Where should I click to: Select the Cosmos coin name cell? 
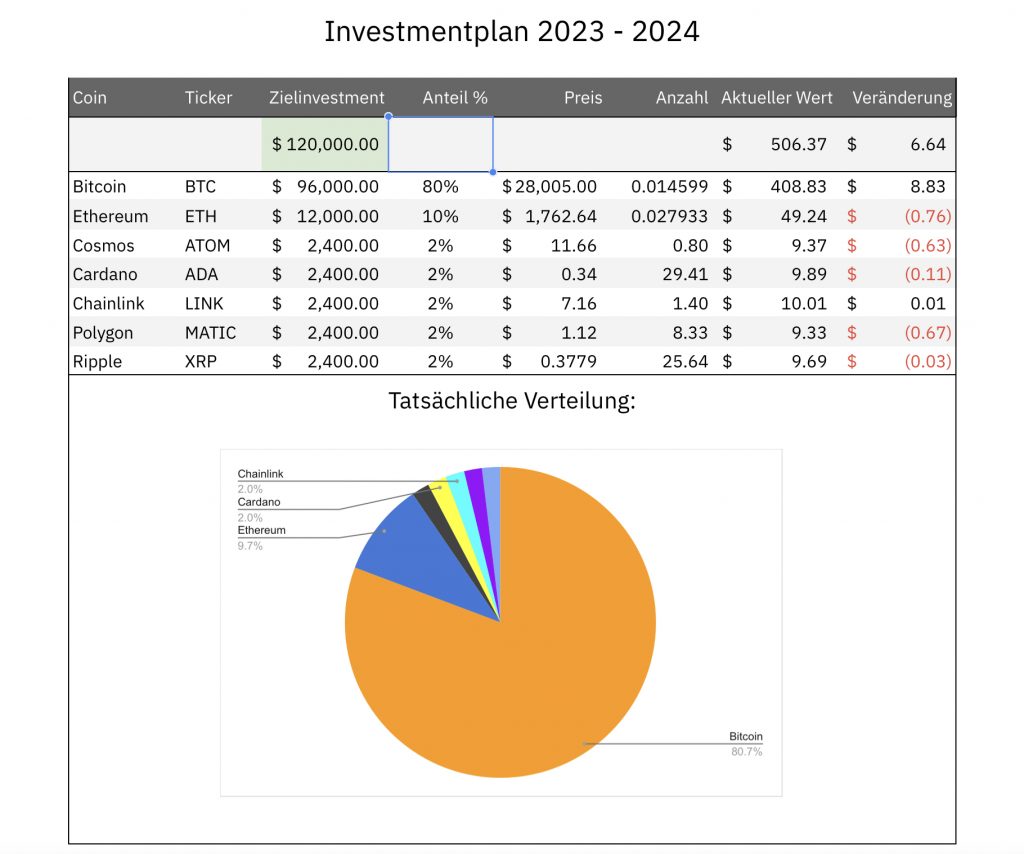click(x=103, y=245)
